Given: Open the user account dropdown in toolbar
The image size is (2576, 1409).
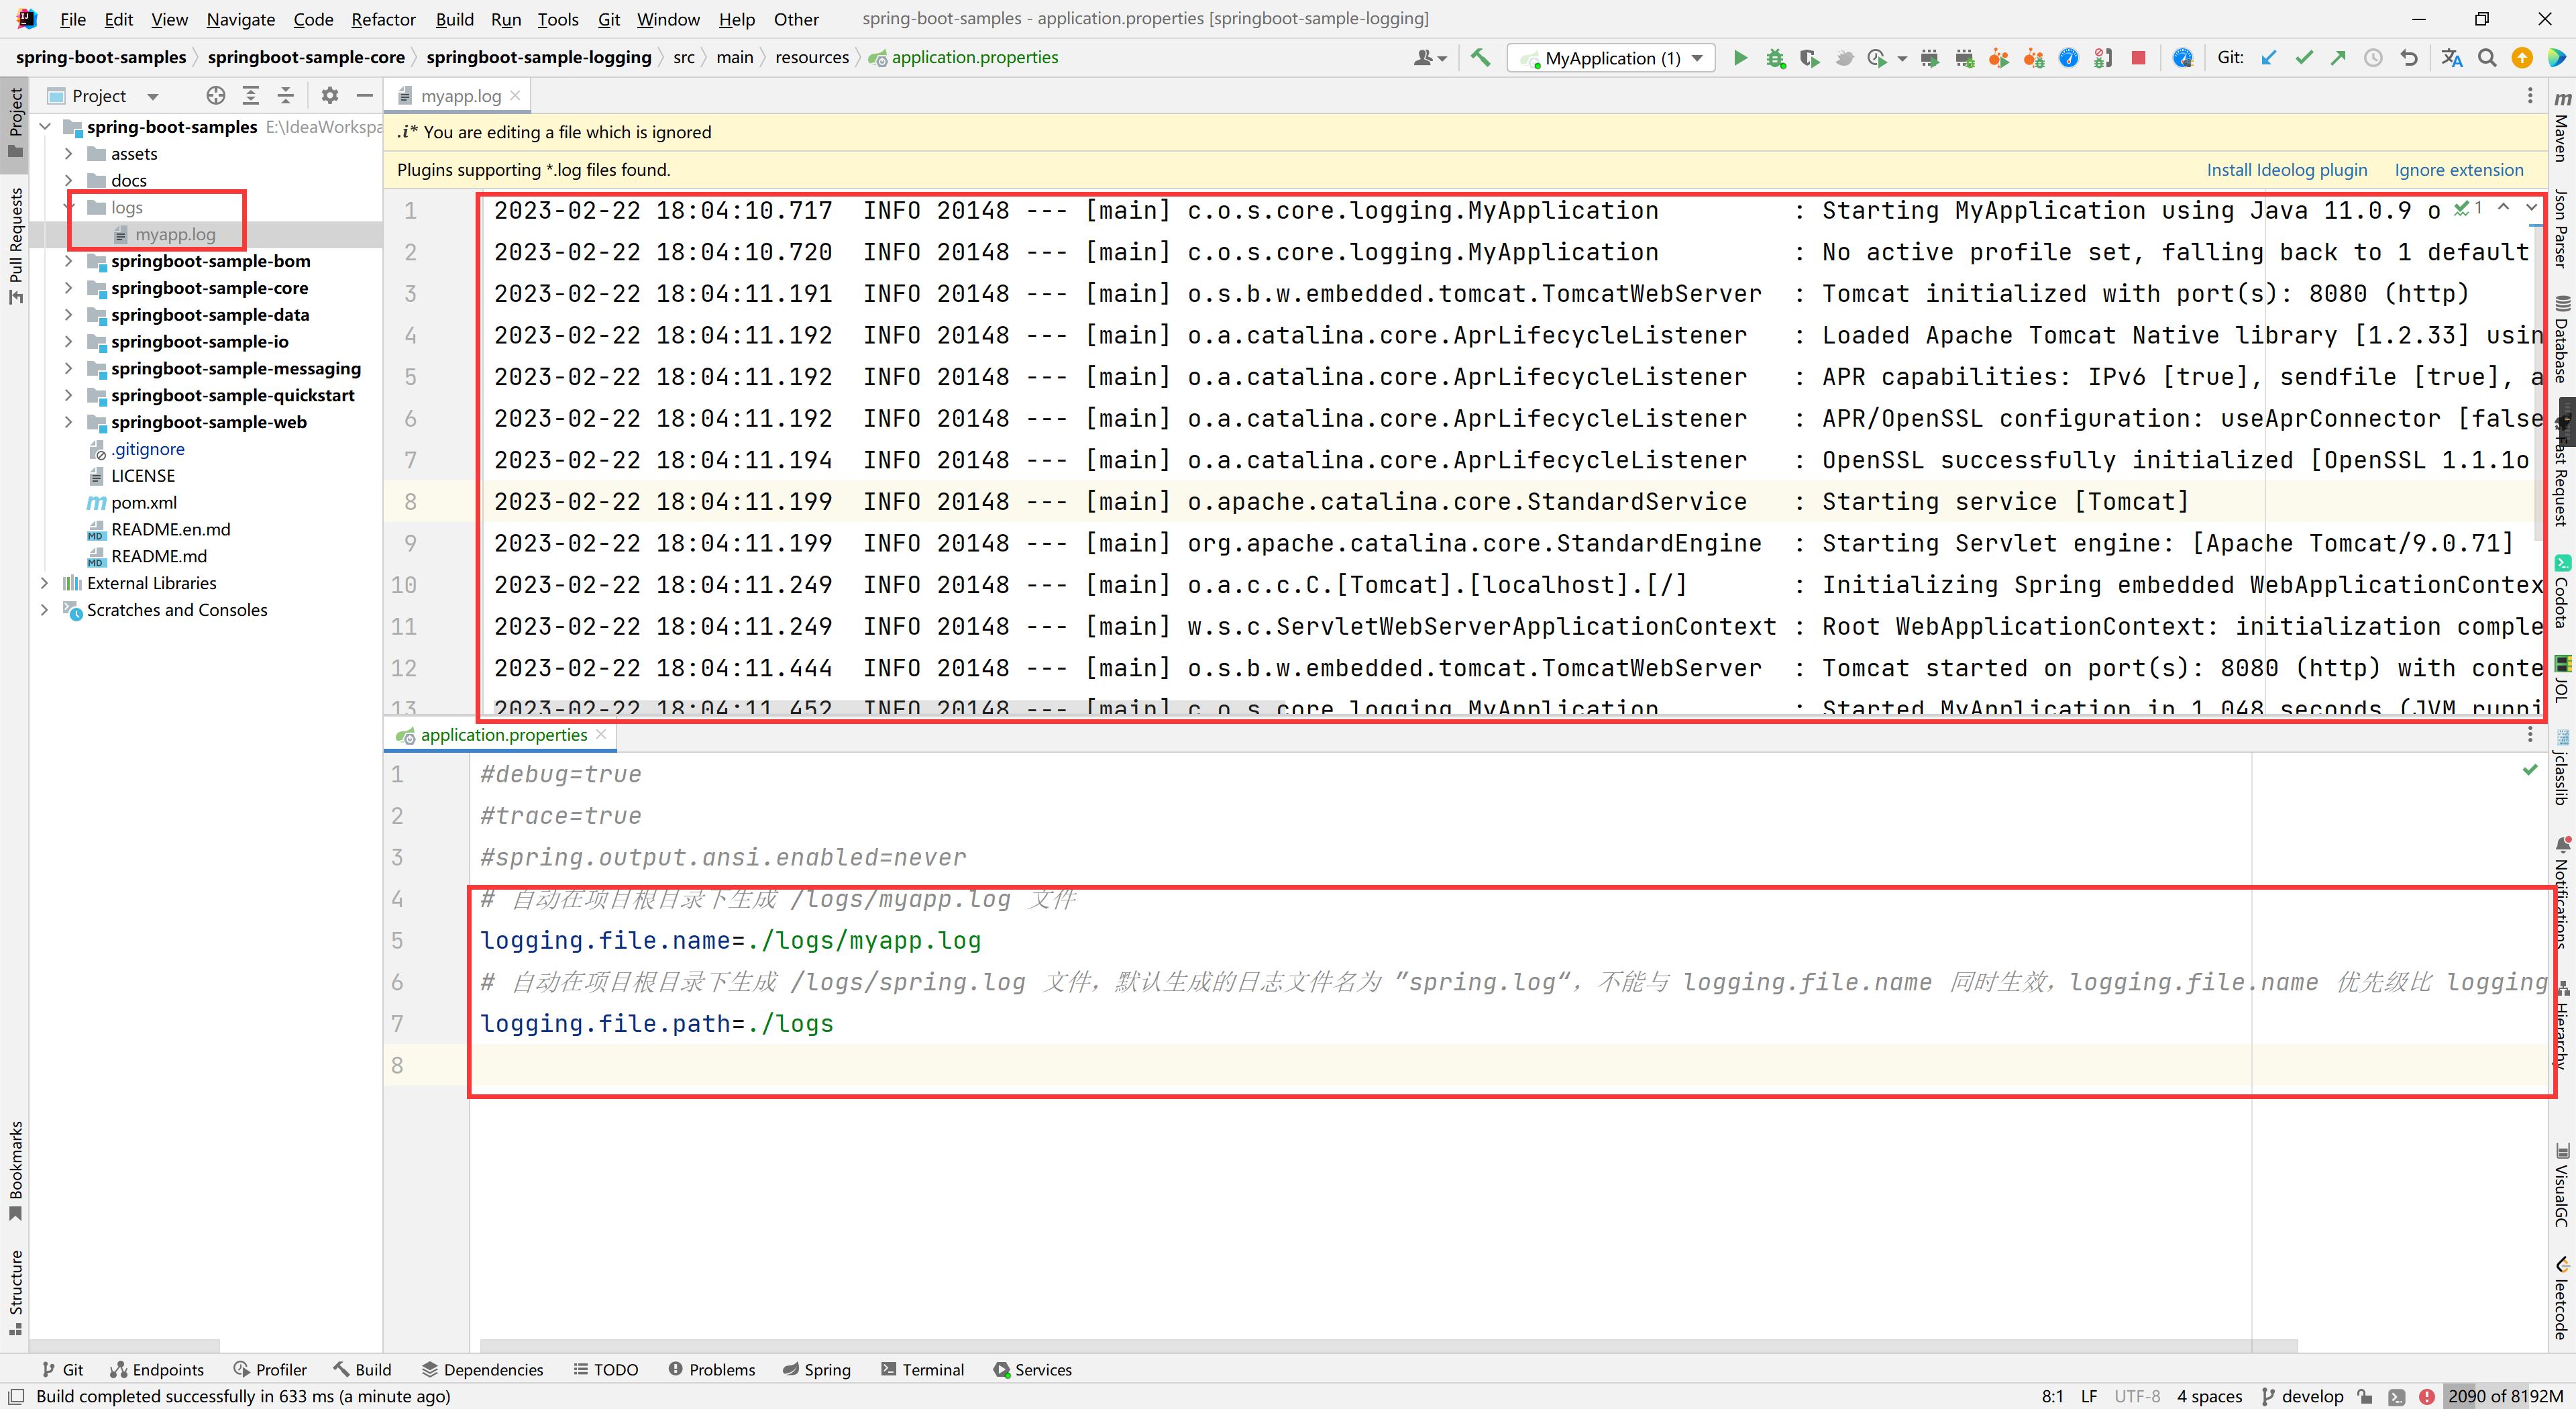Looking at the screenshot, I should (x=1430, y=58).
